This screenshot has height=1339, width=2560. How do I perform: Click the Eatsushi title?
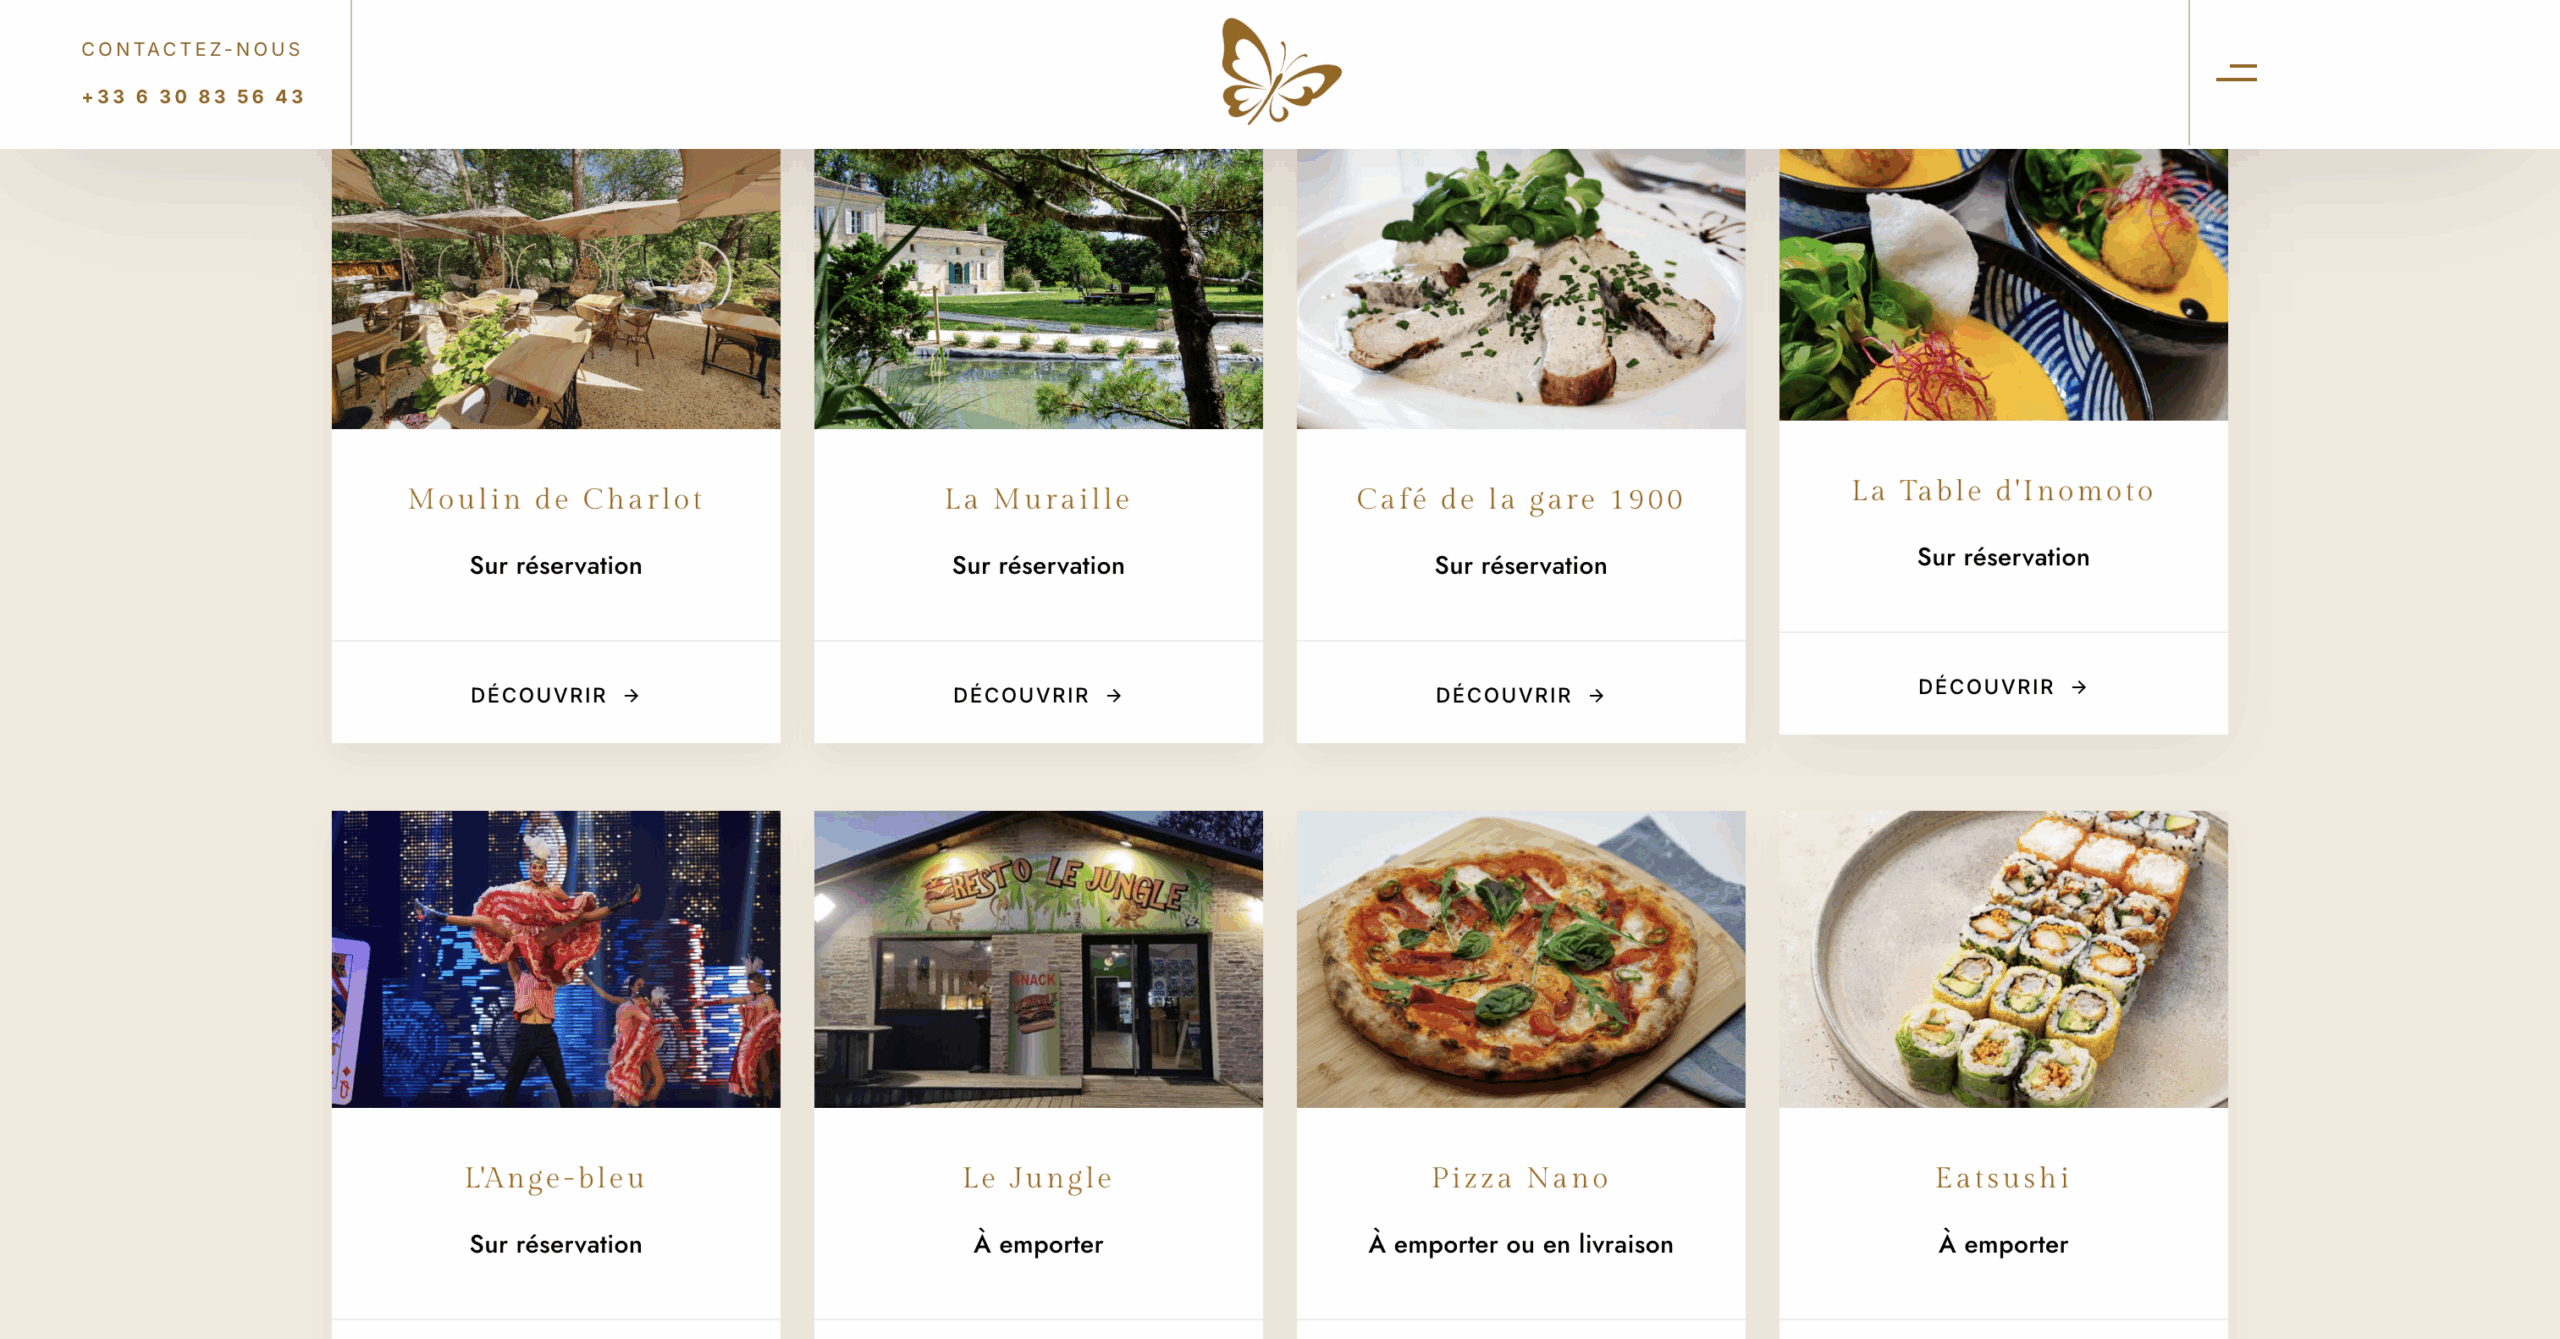click(2003, 1177)
